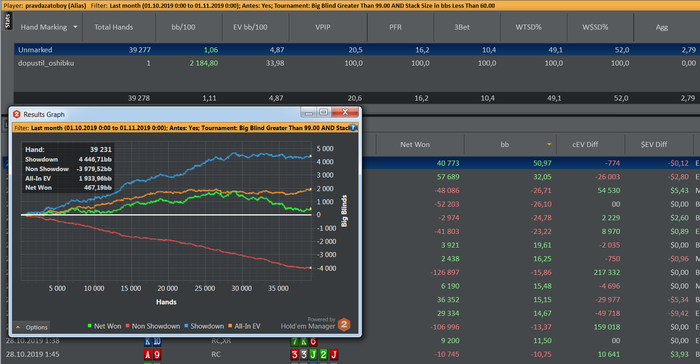Screen dimensions: 700x364
Task: Sort by PFR column header
Action: pos(395,27)
